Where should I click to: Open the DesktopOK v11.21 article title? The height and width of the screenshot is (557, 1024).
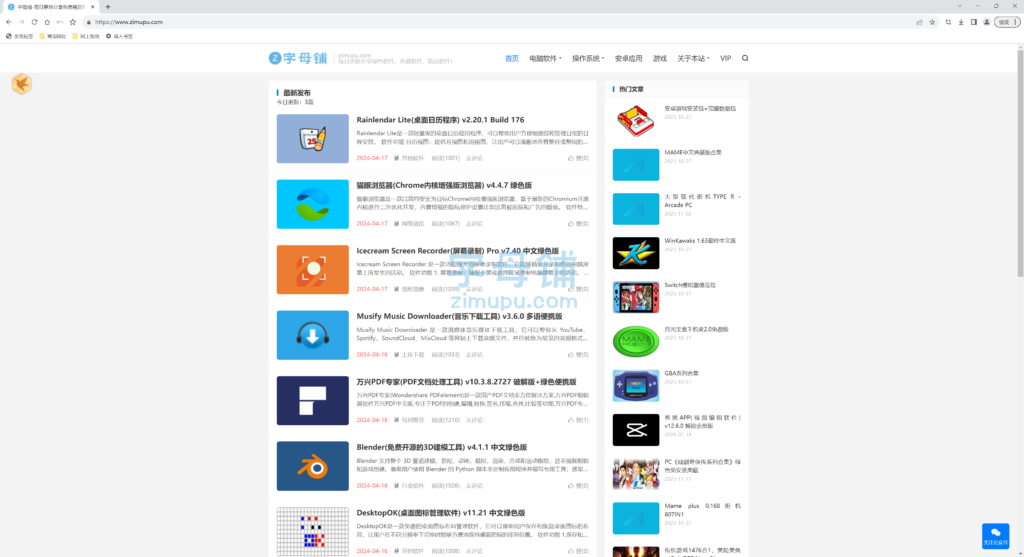pos(441,513)
